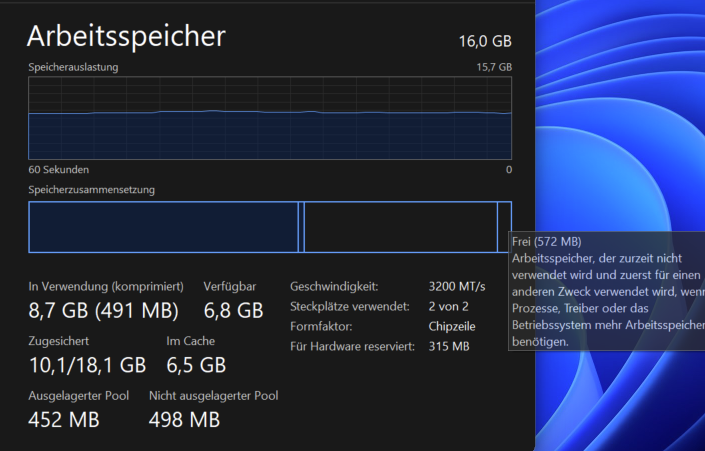705x451 pixels.
Task: Select the 3200 MT/s speed value
Action: click(457, 286)
